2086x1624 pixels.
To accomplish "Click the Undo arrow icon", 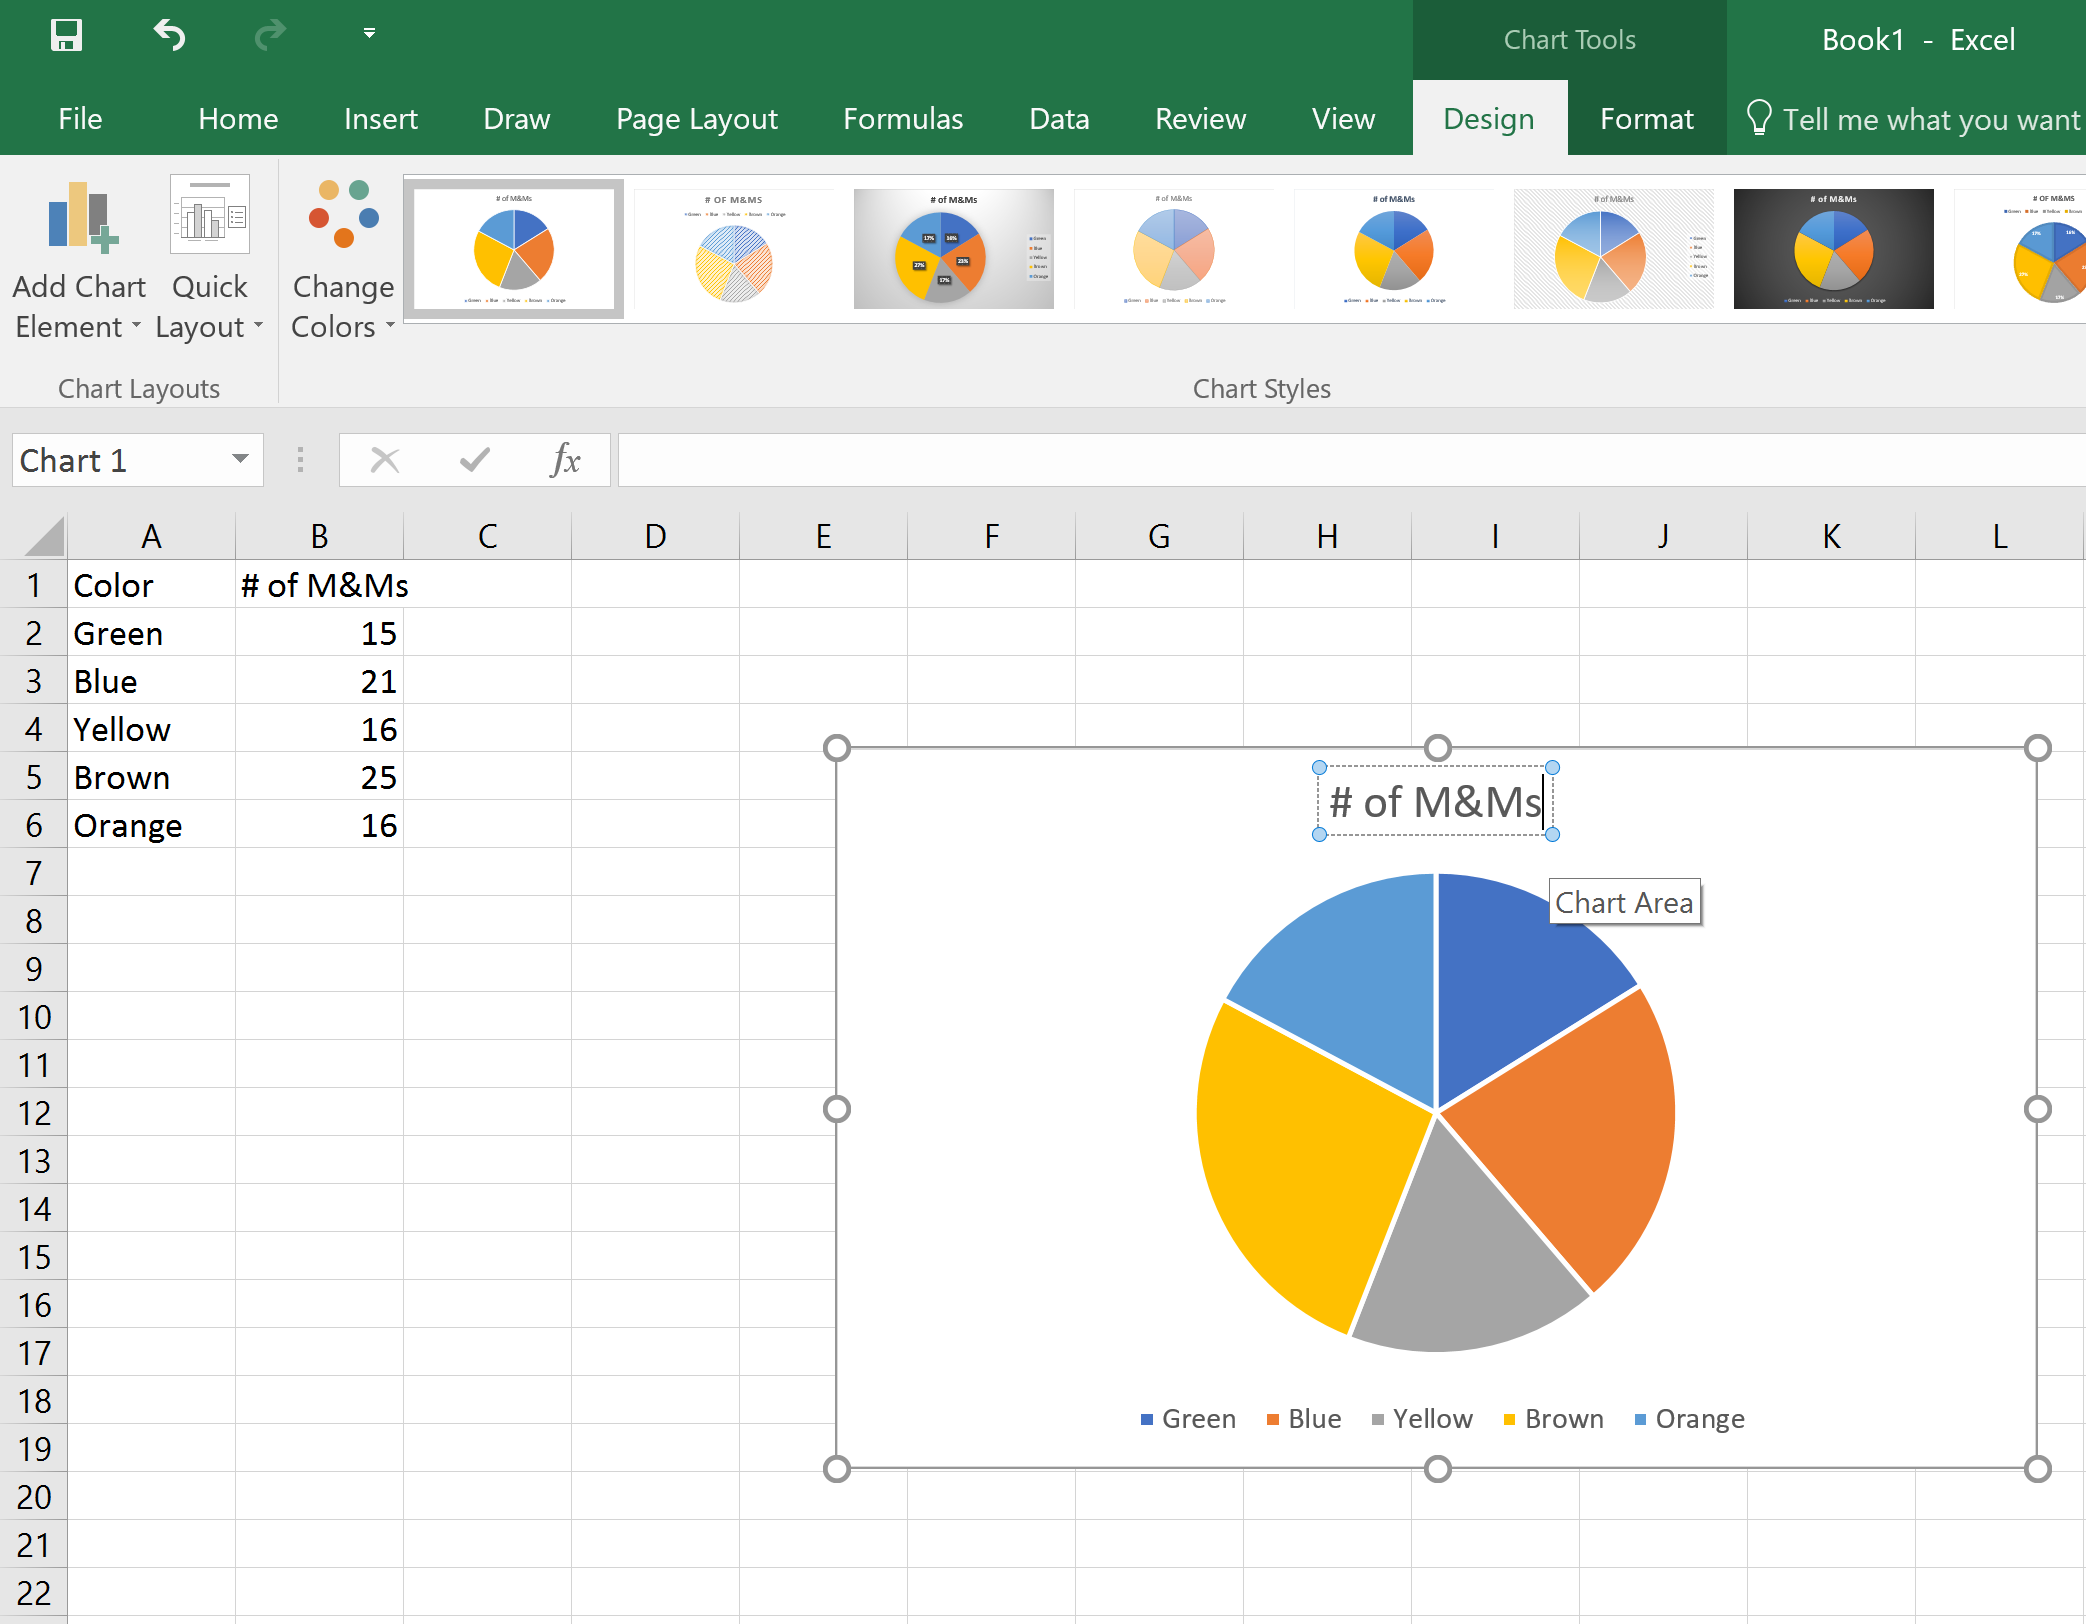I will [169, 36].
